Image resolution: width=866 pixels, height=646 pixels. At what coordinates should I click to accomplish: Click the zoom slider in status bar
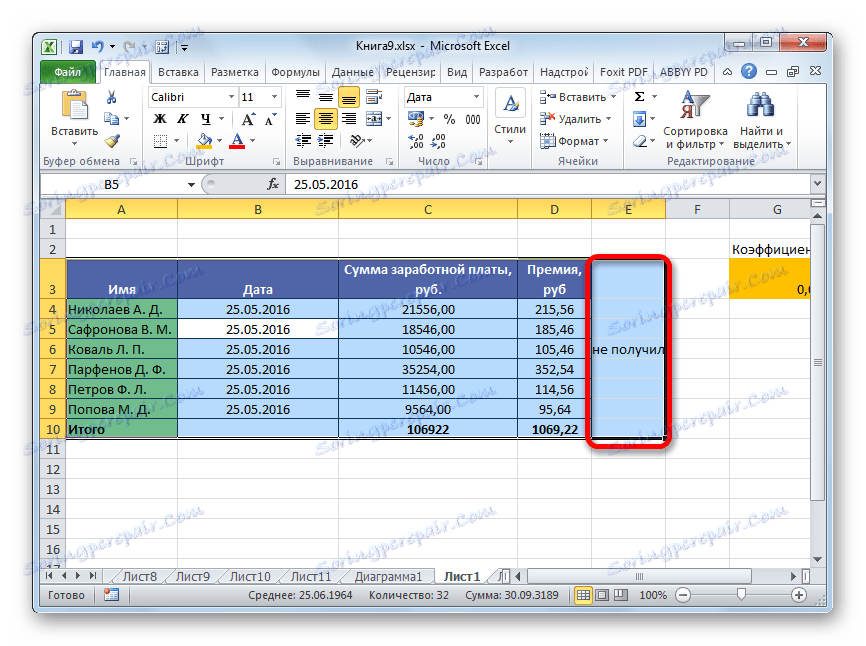741,594
